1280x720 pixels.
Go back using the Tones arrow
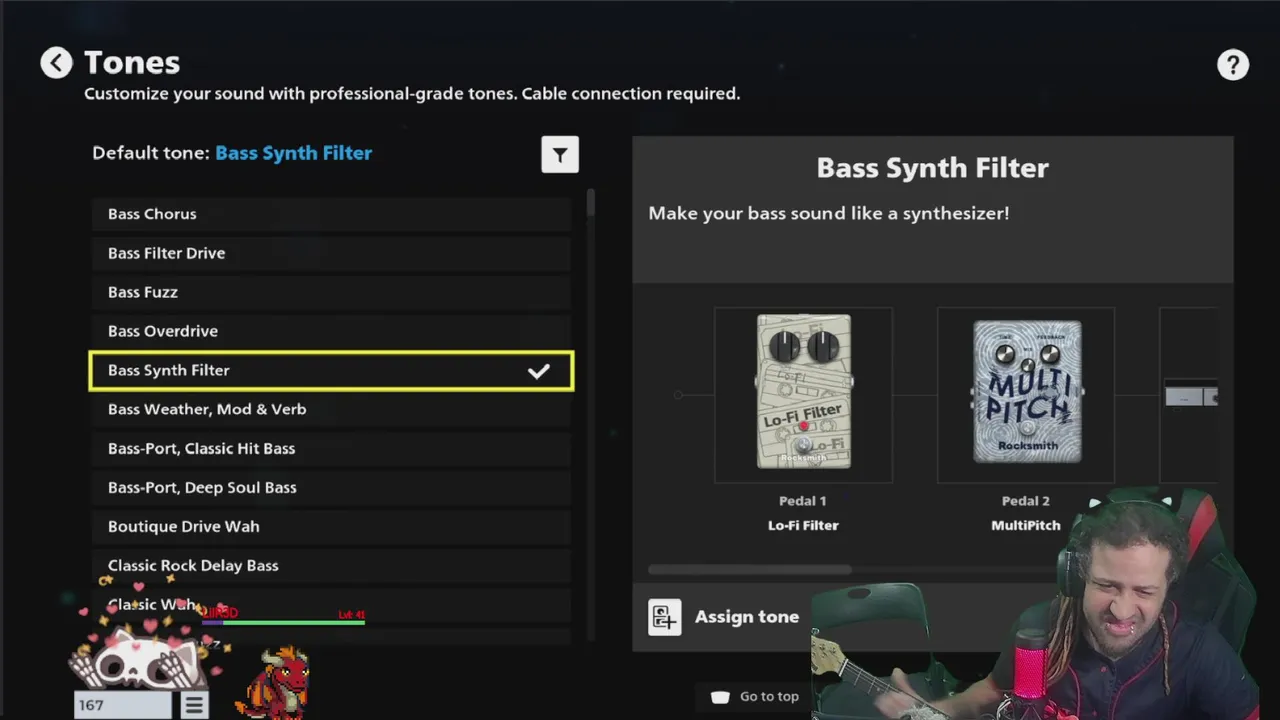click(56, 63)
